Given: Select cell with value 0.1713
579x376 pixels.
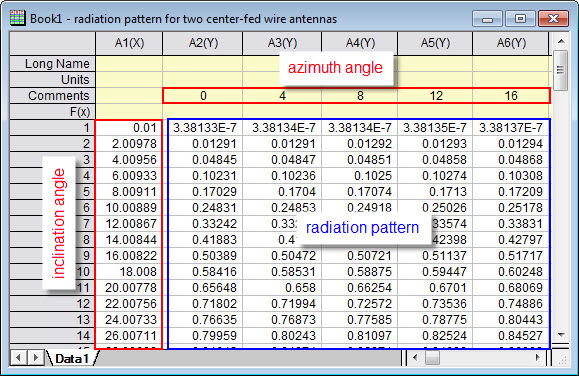Looking at the screenshot, I should 435,192.
